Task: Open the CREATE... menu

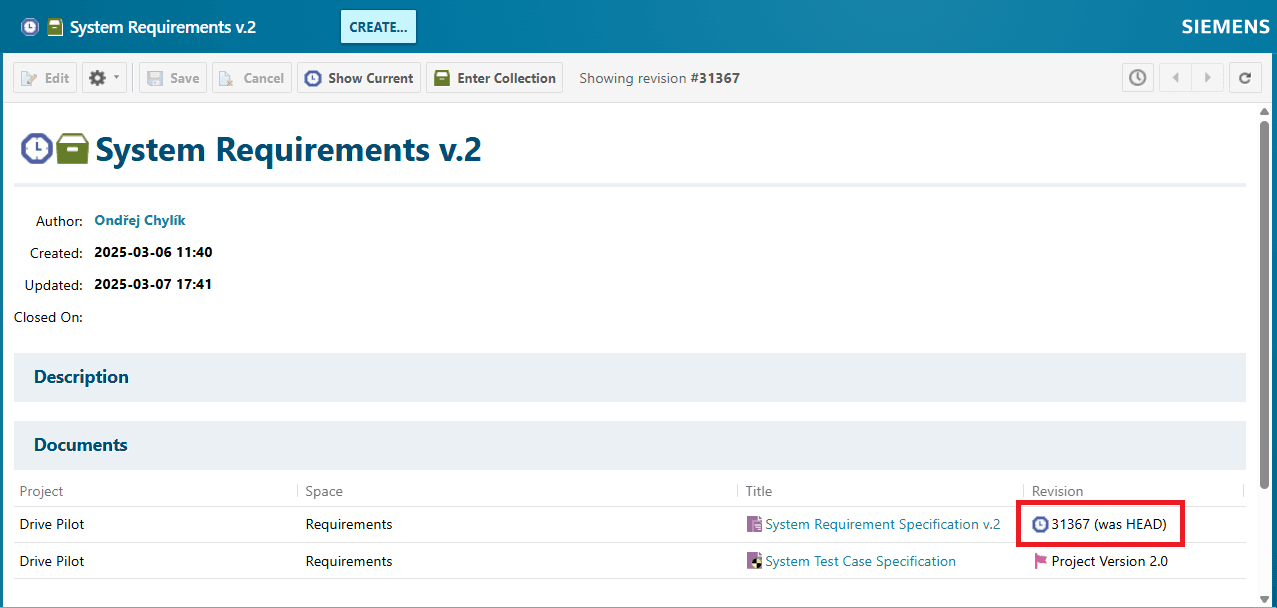Action: click(x=378, y=27)
